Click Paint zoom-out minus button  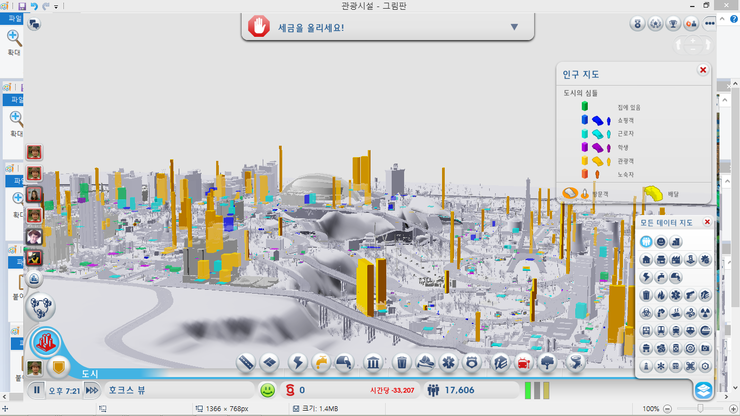tap(667, 408)
